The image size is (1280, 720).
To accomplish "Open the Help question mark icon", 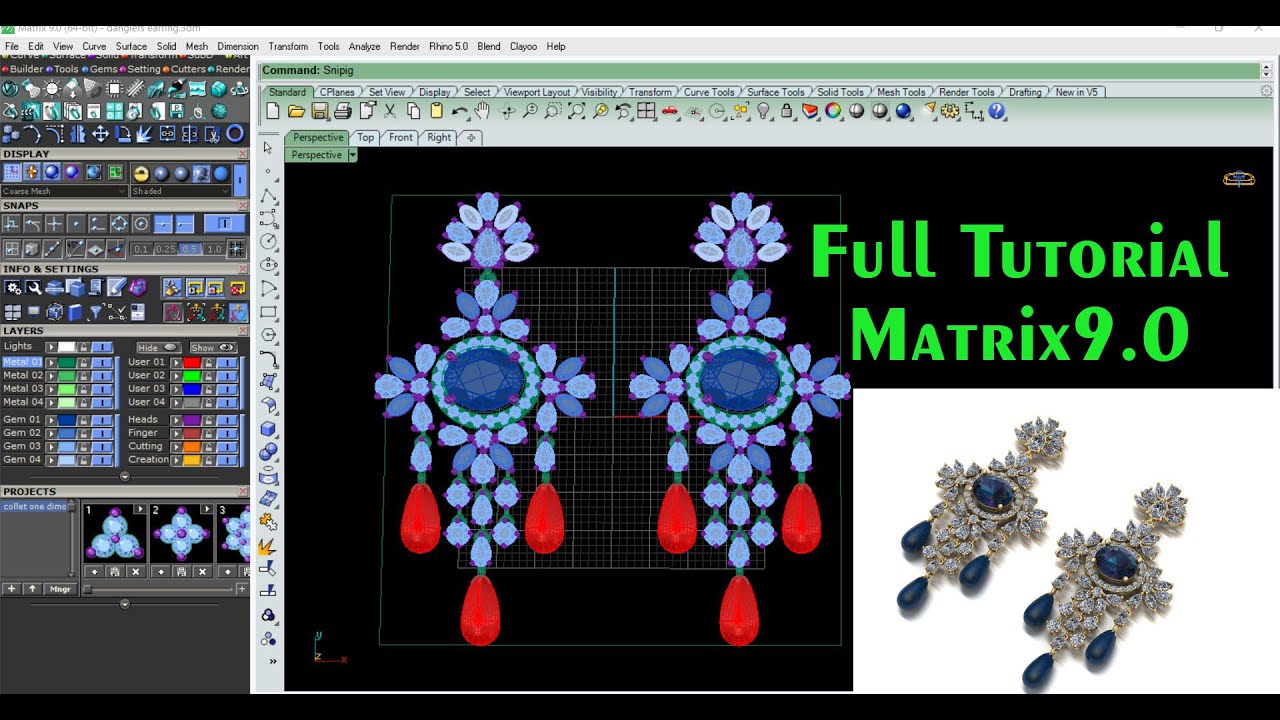I will [x=997, y=111].
